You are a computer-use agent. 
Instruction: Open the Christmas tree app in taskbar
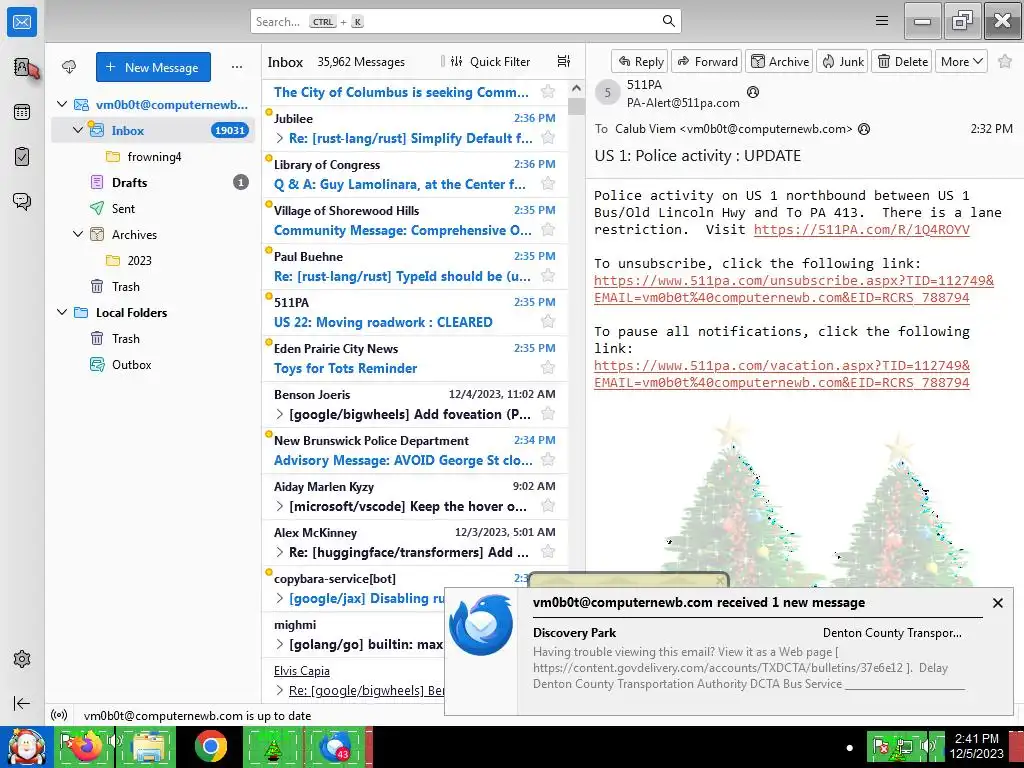point(273,746)
